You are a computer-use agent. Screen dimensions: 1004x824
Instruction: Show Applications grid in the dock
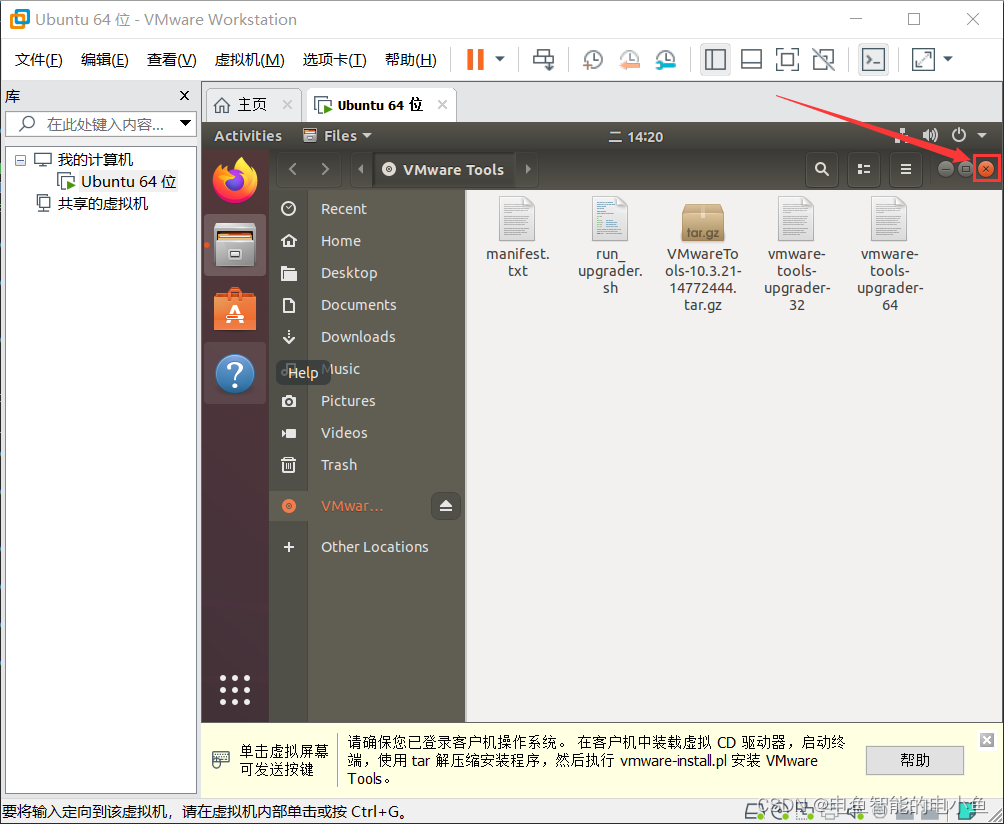pyautogui.click(x=235, y=690)
